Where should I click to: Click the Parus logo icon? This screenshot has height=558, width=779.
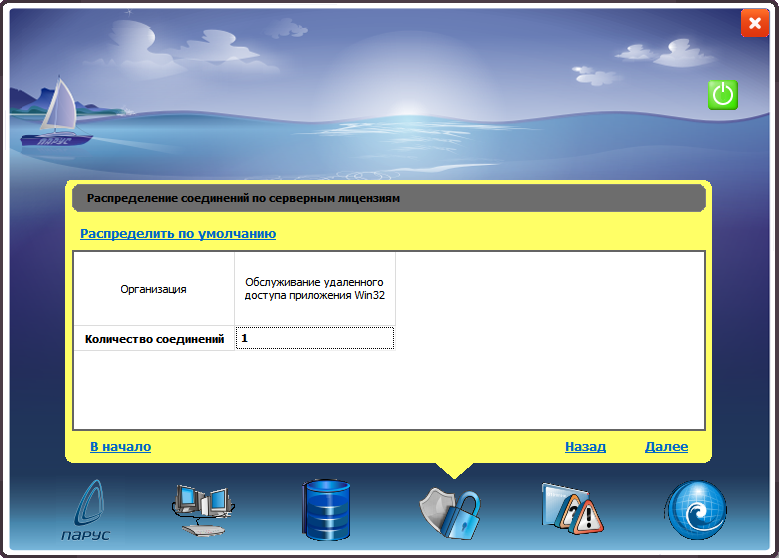click(x=85, y=510)
